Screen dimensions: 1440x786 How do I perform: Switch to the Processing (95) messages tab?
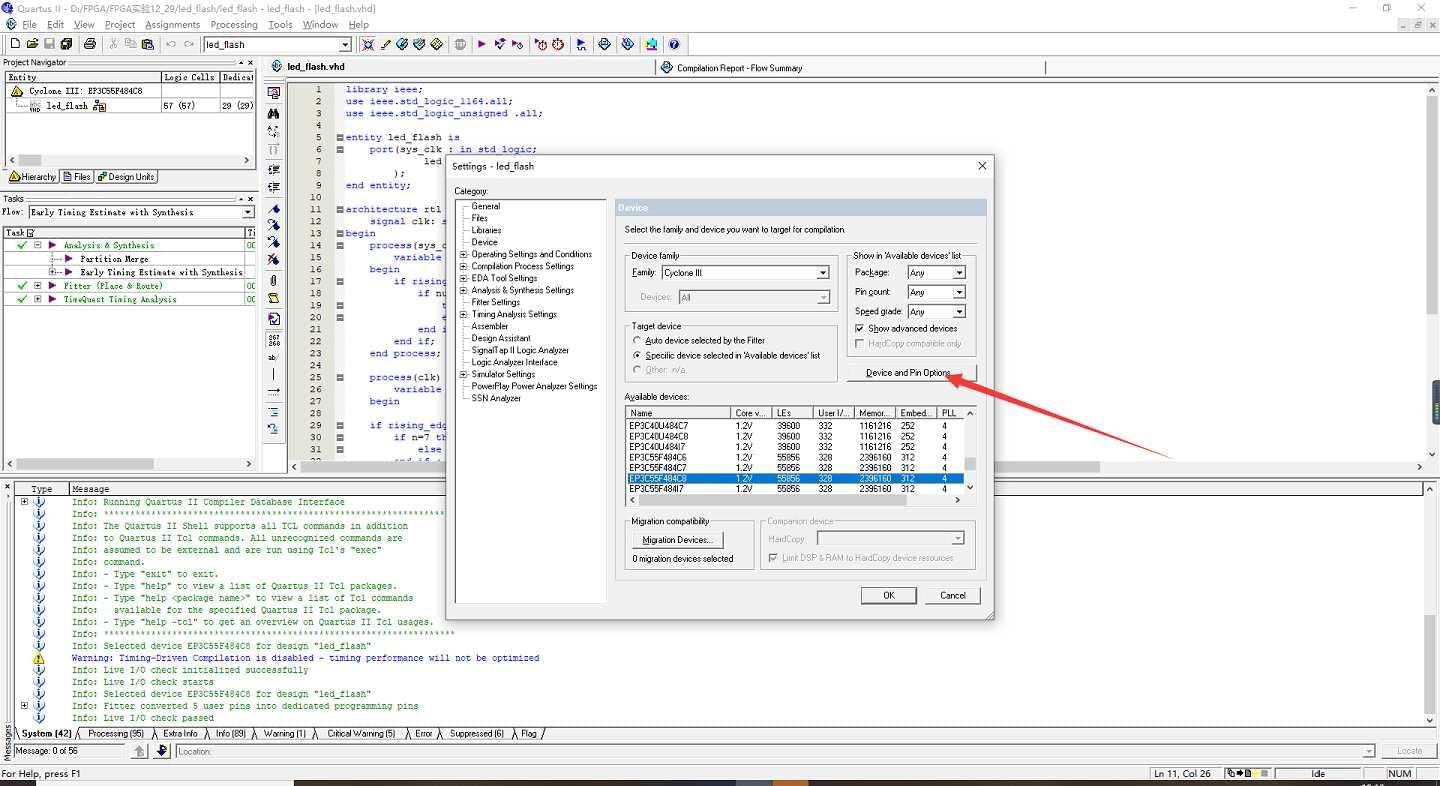[x=116, y=733]
